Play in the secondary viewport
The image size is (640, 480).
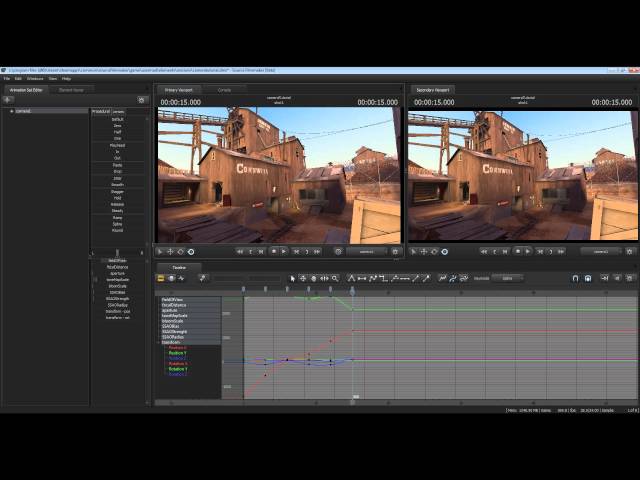(528, 252)
